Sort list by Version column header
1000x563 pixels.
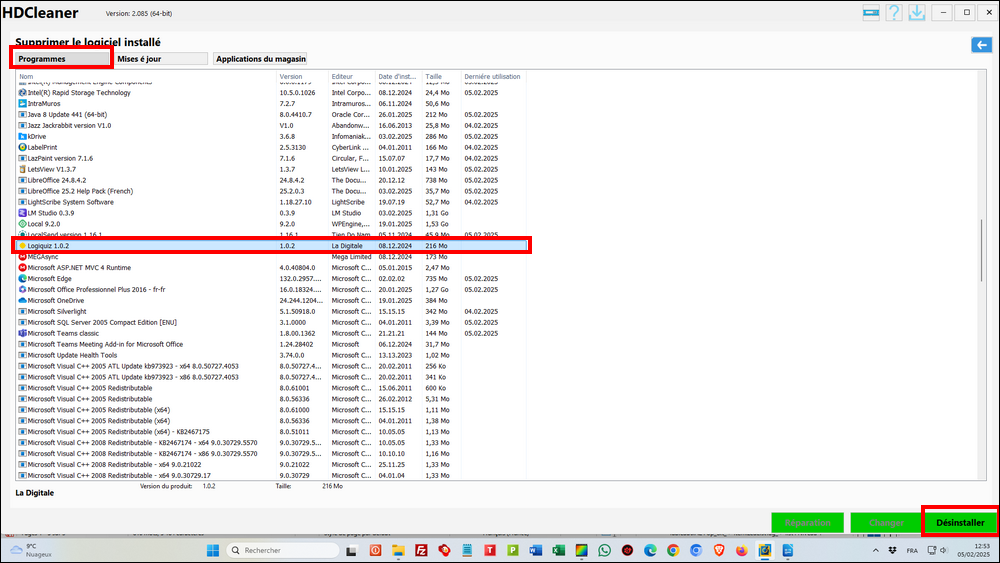coord(303,77)
